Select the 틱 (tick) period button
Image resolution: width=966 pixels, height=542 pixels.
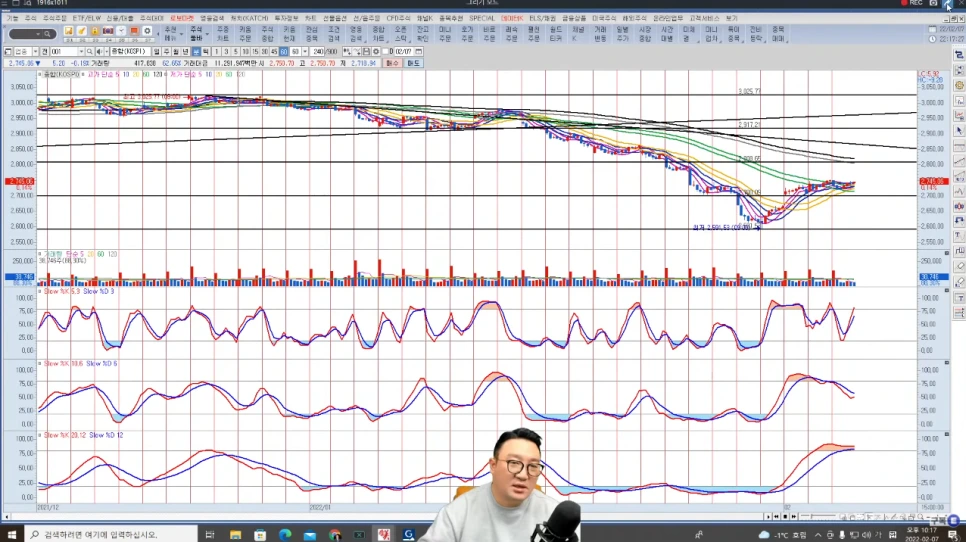coord(205,52)
